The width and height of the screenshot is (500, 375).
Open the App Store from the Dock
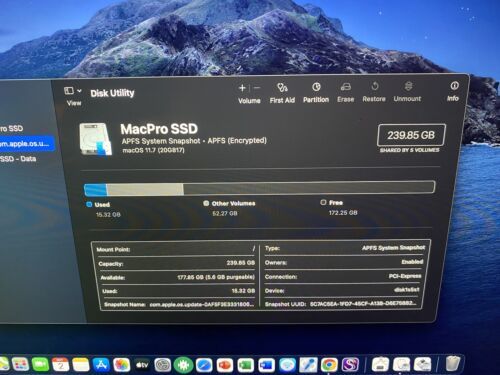tap(101, 364)
